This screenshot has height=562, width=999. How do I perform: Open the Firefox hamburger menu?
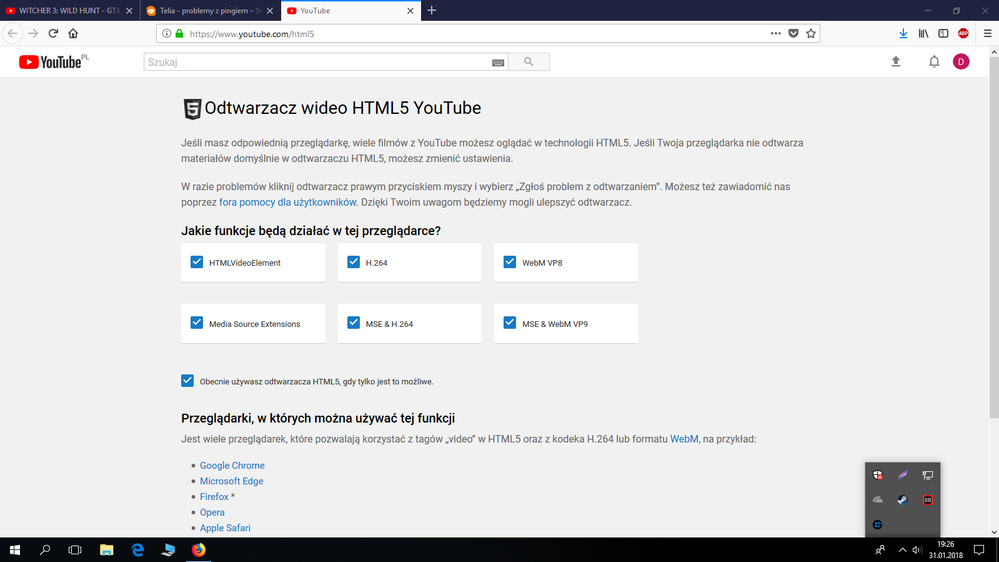click(987, 33)
